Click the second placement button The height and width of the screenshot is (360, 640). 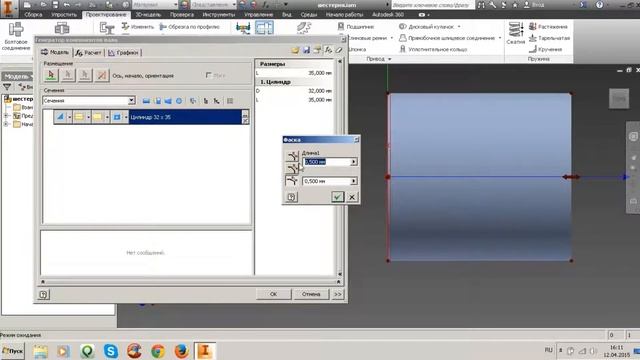[x=68, y=75]
